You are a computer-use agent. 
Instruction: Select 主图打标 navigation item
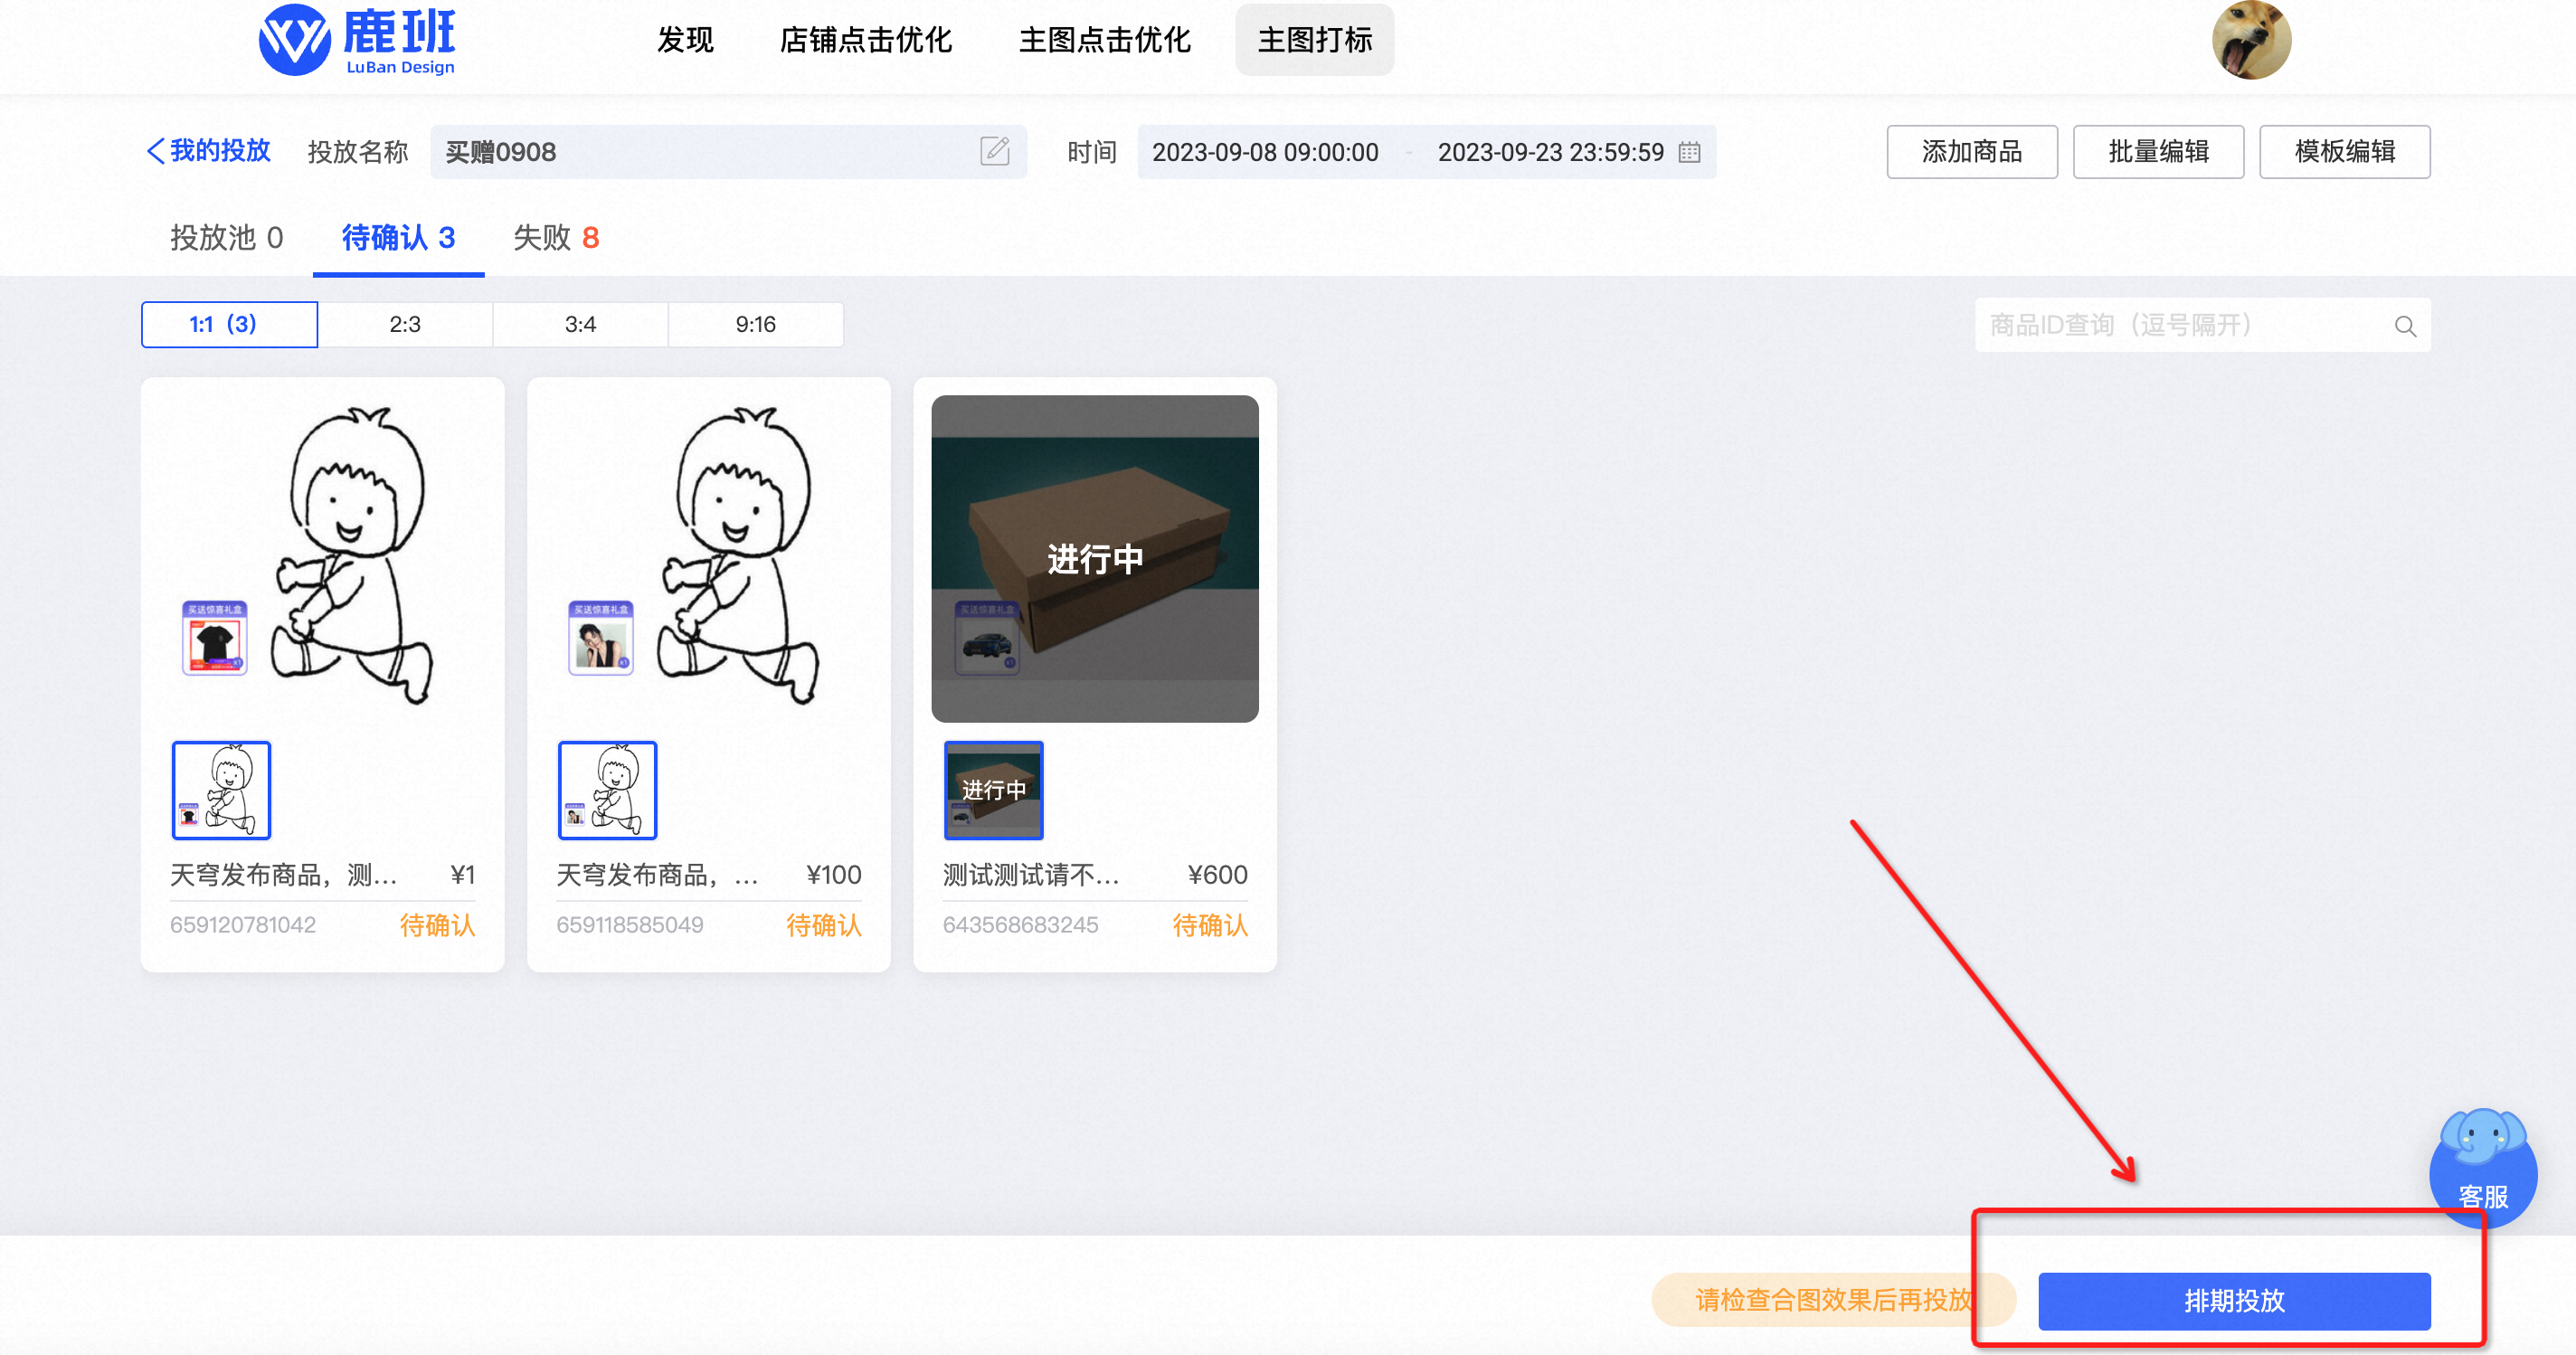pos(1314,40)
